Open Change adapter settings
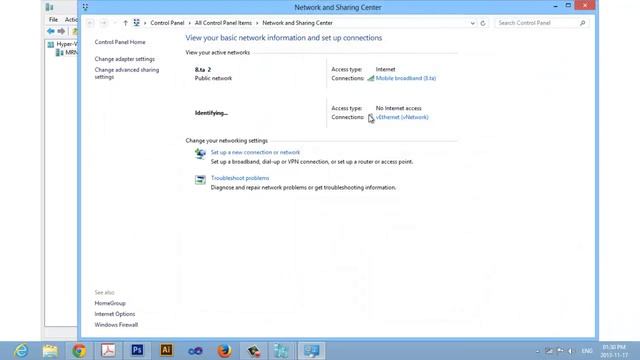This screenshot has width=640, height=360. pyautogui.click(x=124, y=59)
